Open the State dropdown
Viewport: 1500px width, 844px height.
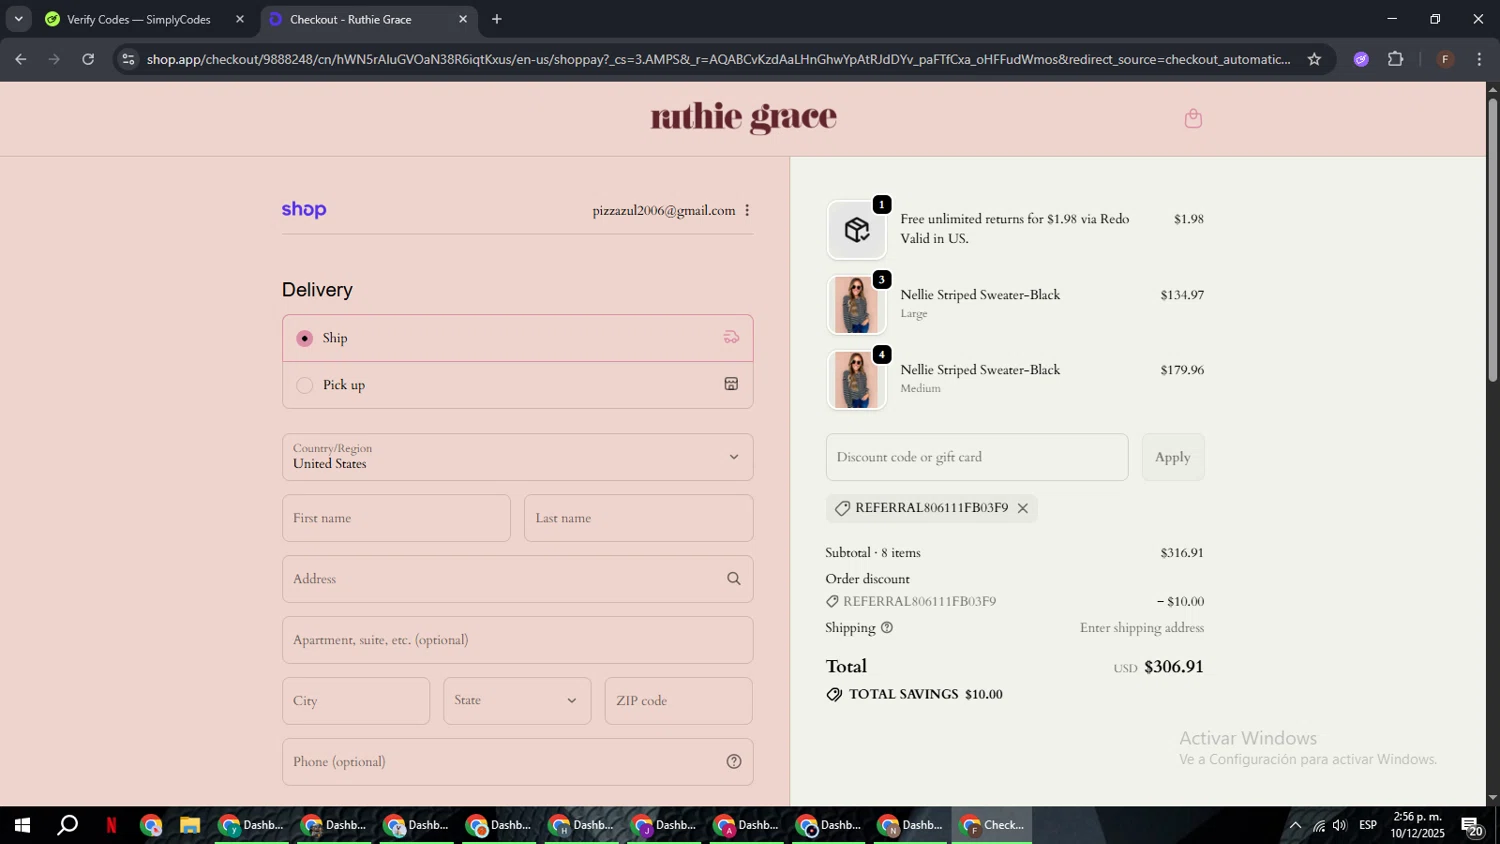pos(517,701)
